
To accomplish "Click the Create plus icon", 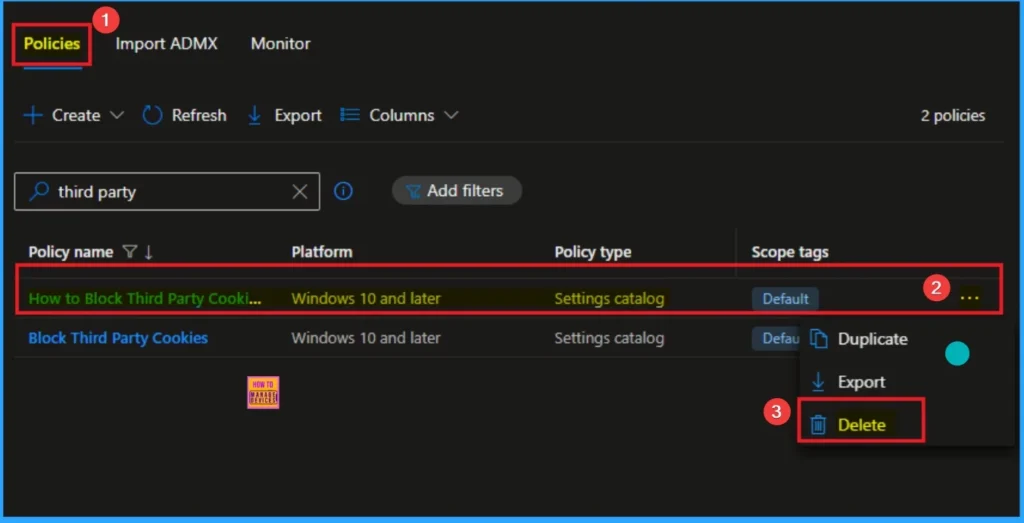I will pos(33,116).
